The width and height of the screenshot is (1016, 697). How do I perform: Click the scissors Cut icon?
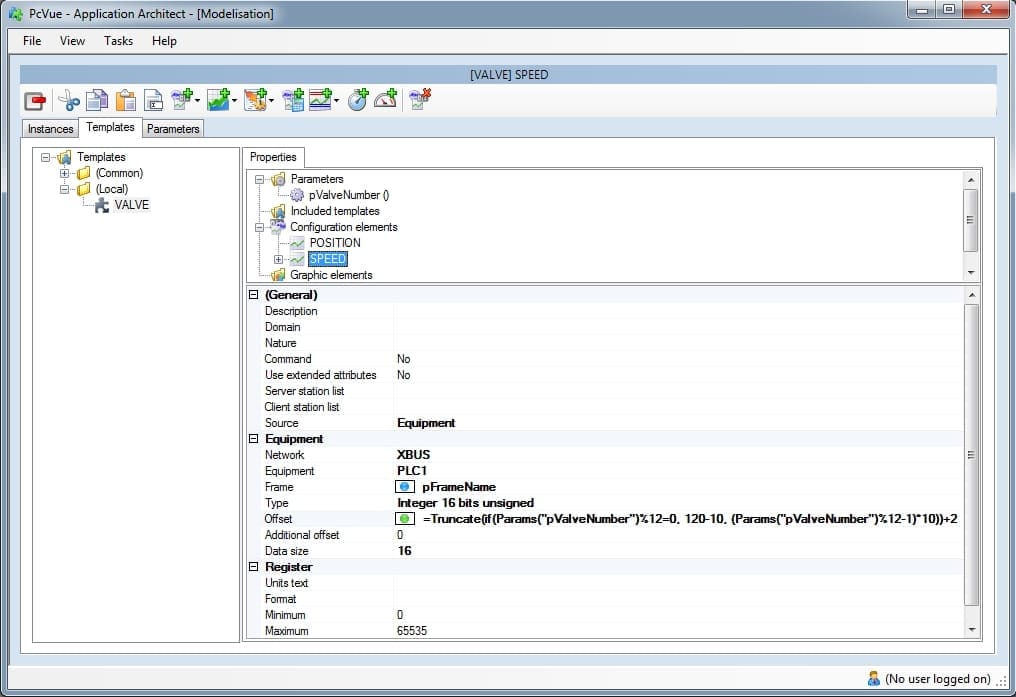tap(67, 100)
